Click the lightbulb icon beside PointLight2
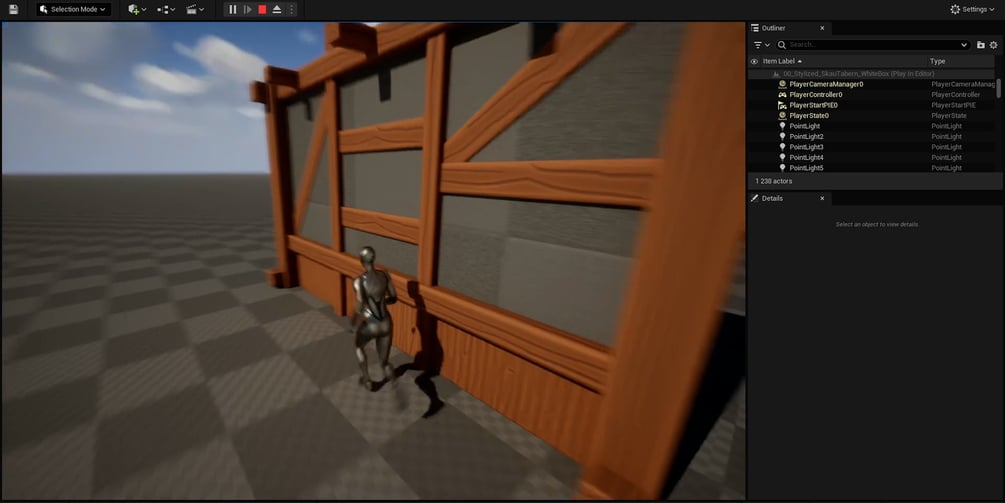This screenshot has height=503, width=1005. click(782, 136)
